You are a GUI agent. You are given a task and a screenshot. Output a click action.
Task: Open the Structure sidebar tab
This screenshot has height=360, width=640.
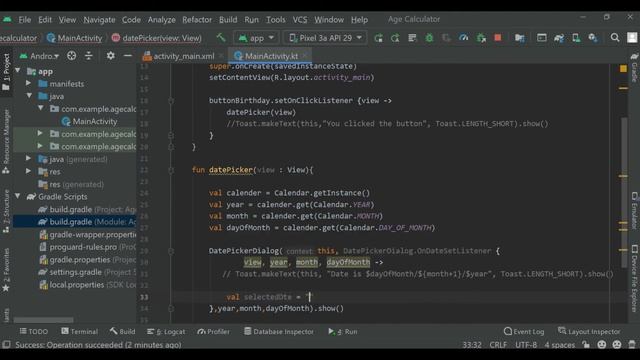[x=6, y=211]
